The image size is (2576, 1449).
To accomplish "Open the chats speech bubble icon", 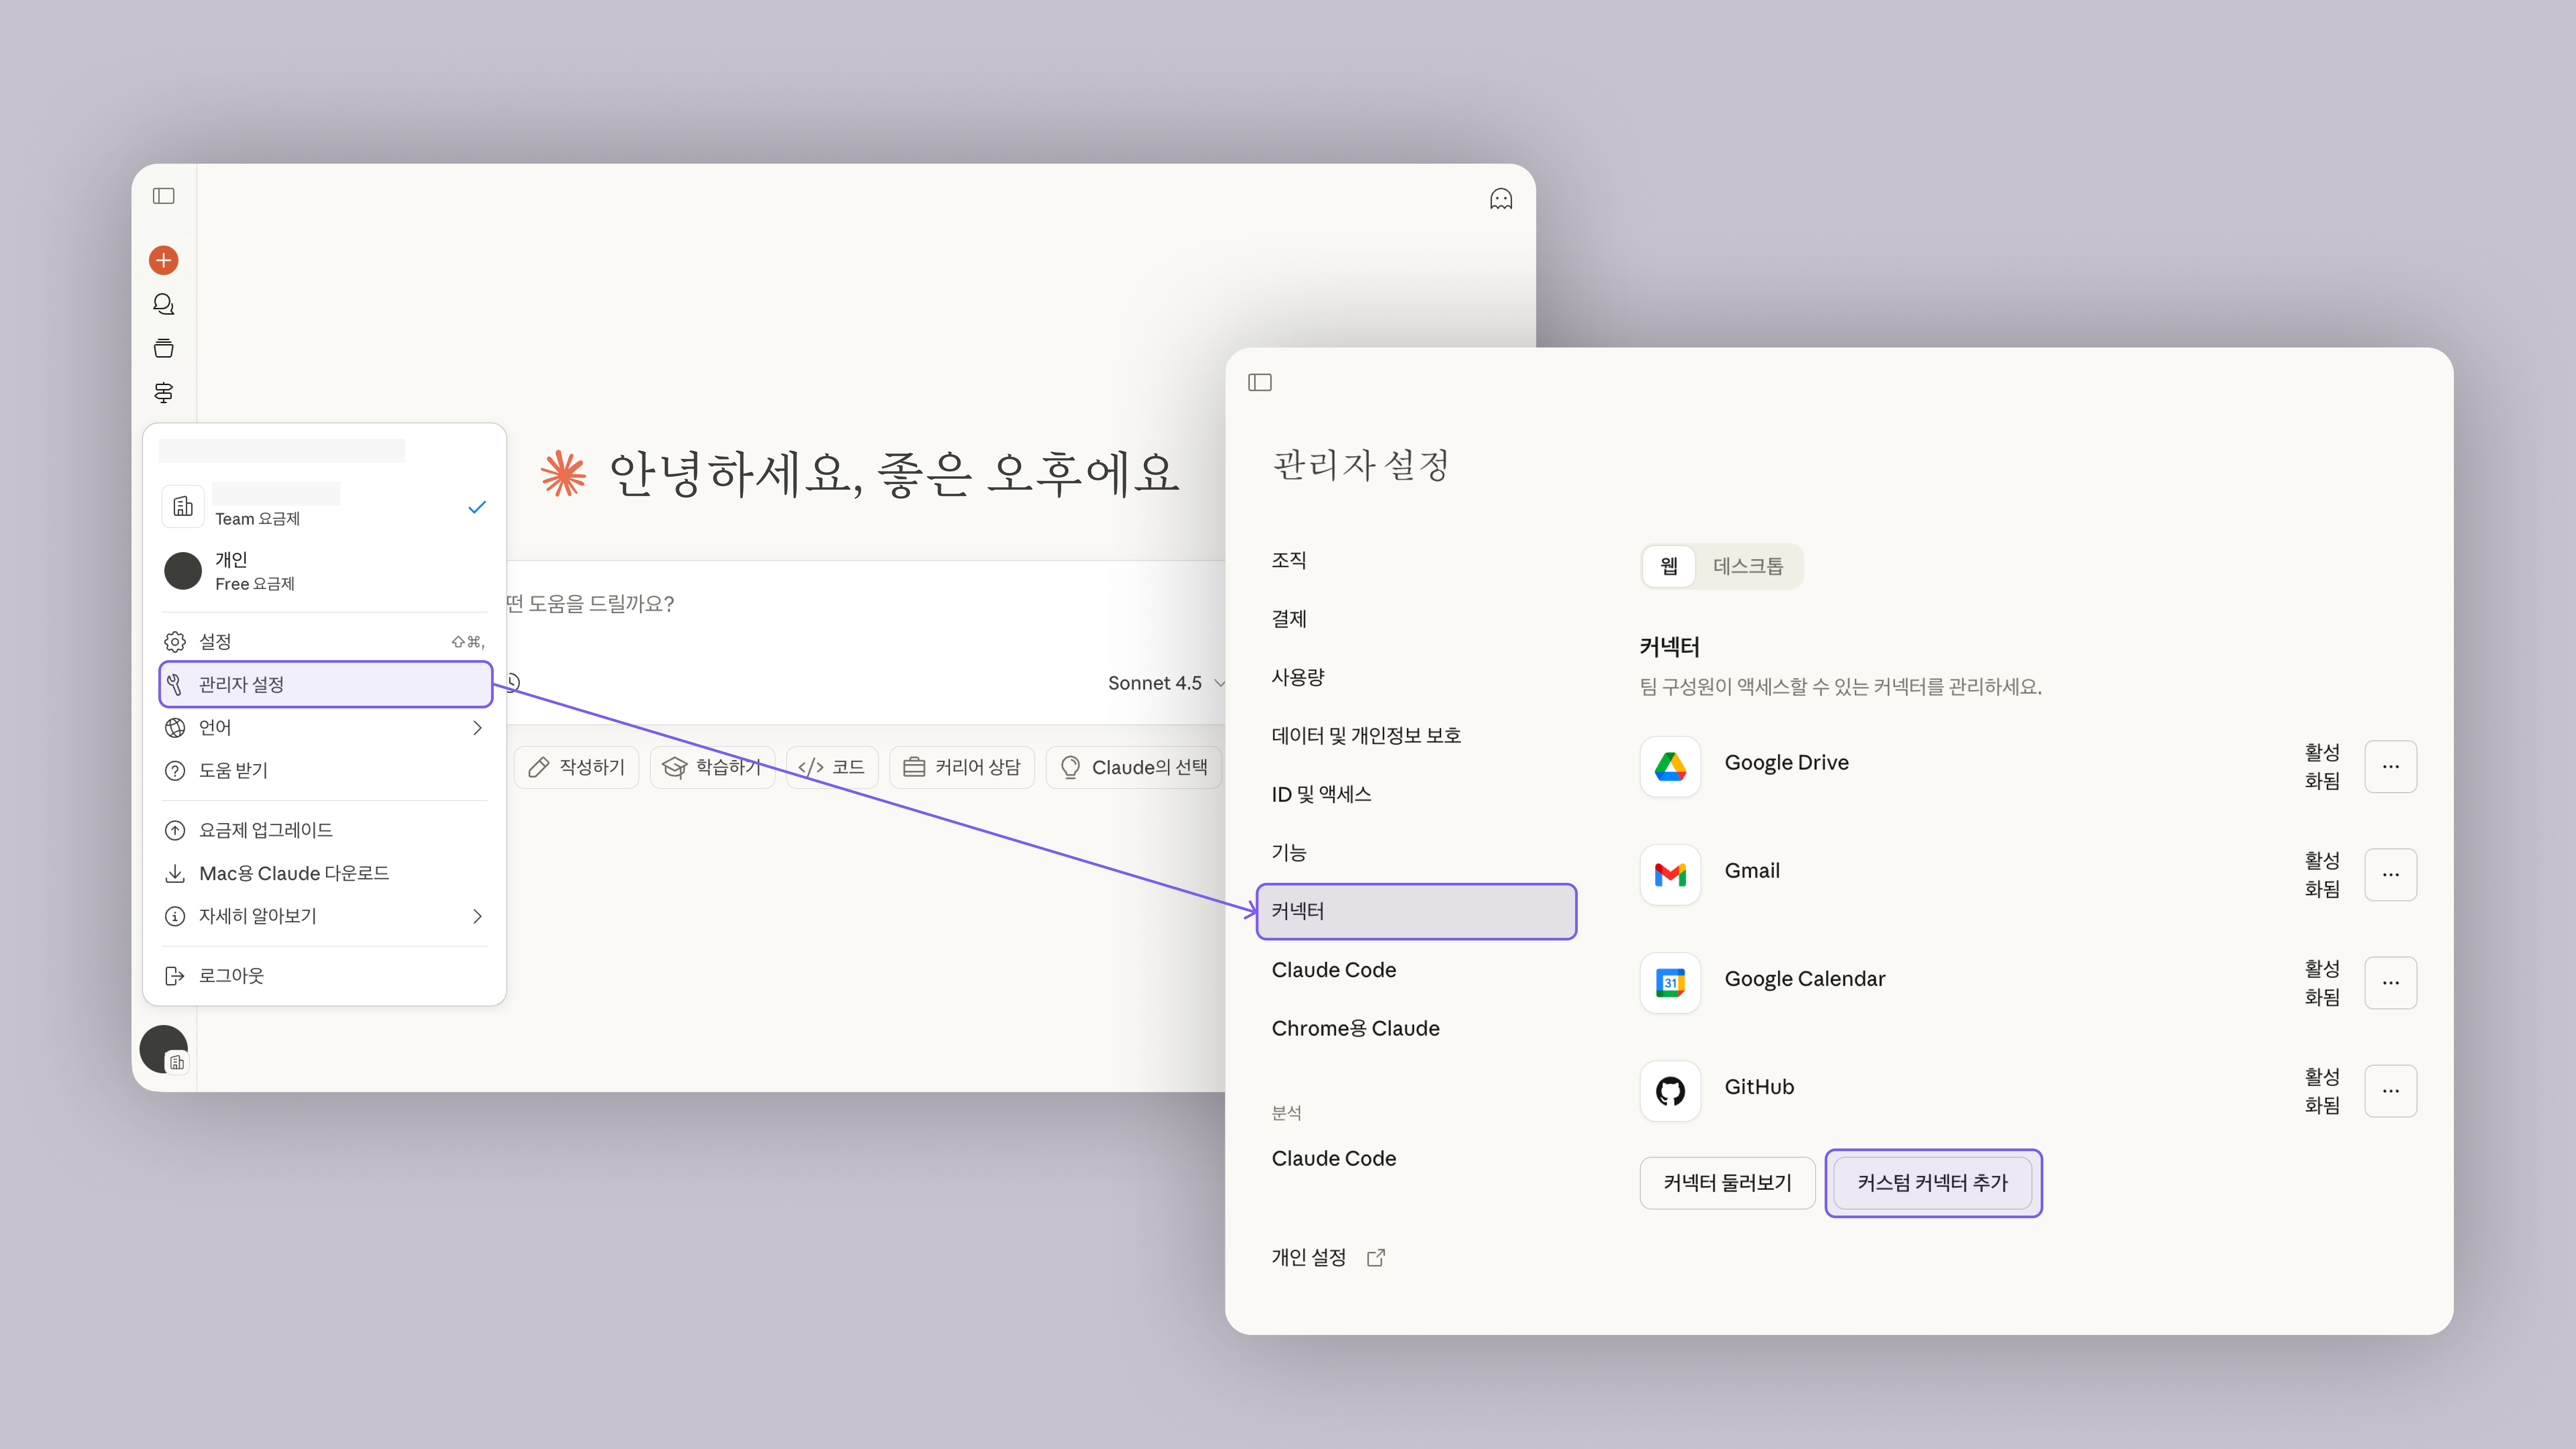I will pos(163,304).
